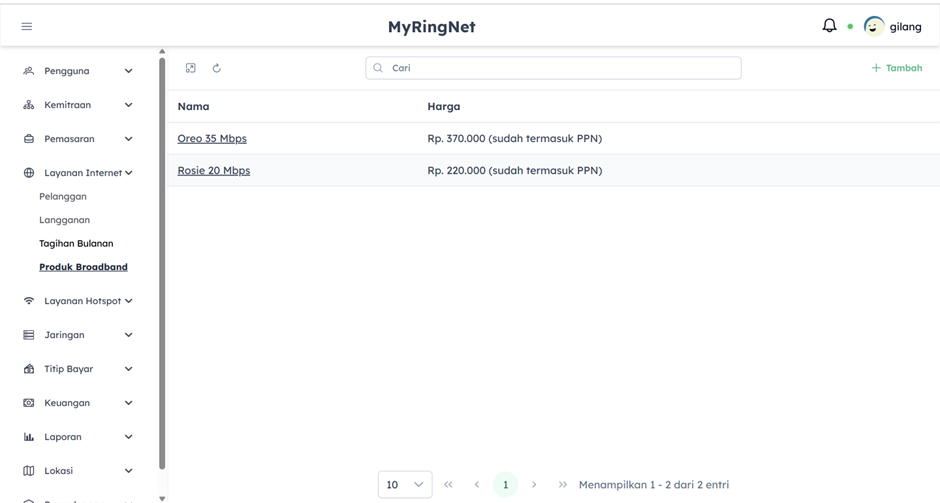Select Tagihan Bulanan in sidebar
This screenshot has height=503, width=940.
tap(76, 244)
